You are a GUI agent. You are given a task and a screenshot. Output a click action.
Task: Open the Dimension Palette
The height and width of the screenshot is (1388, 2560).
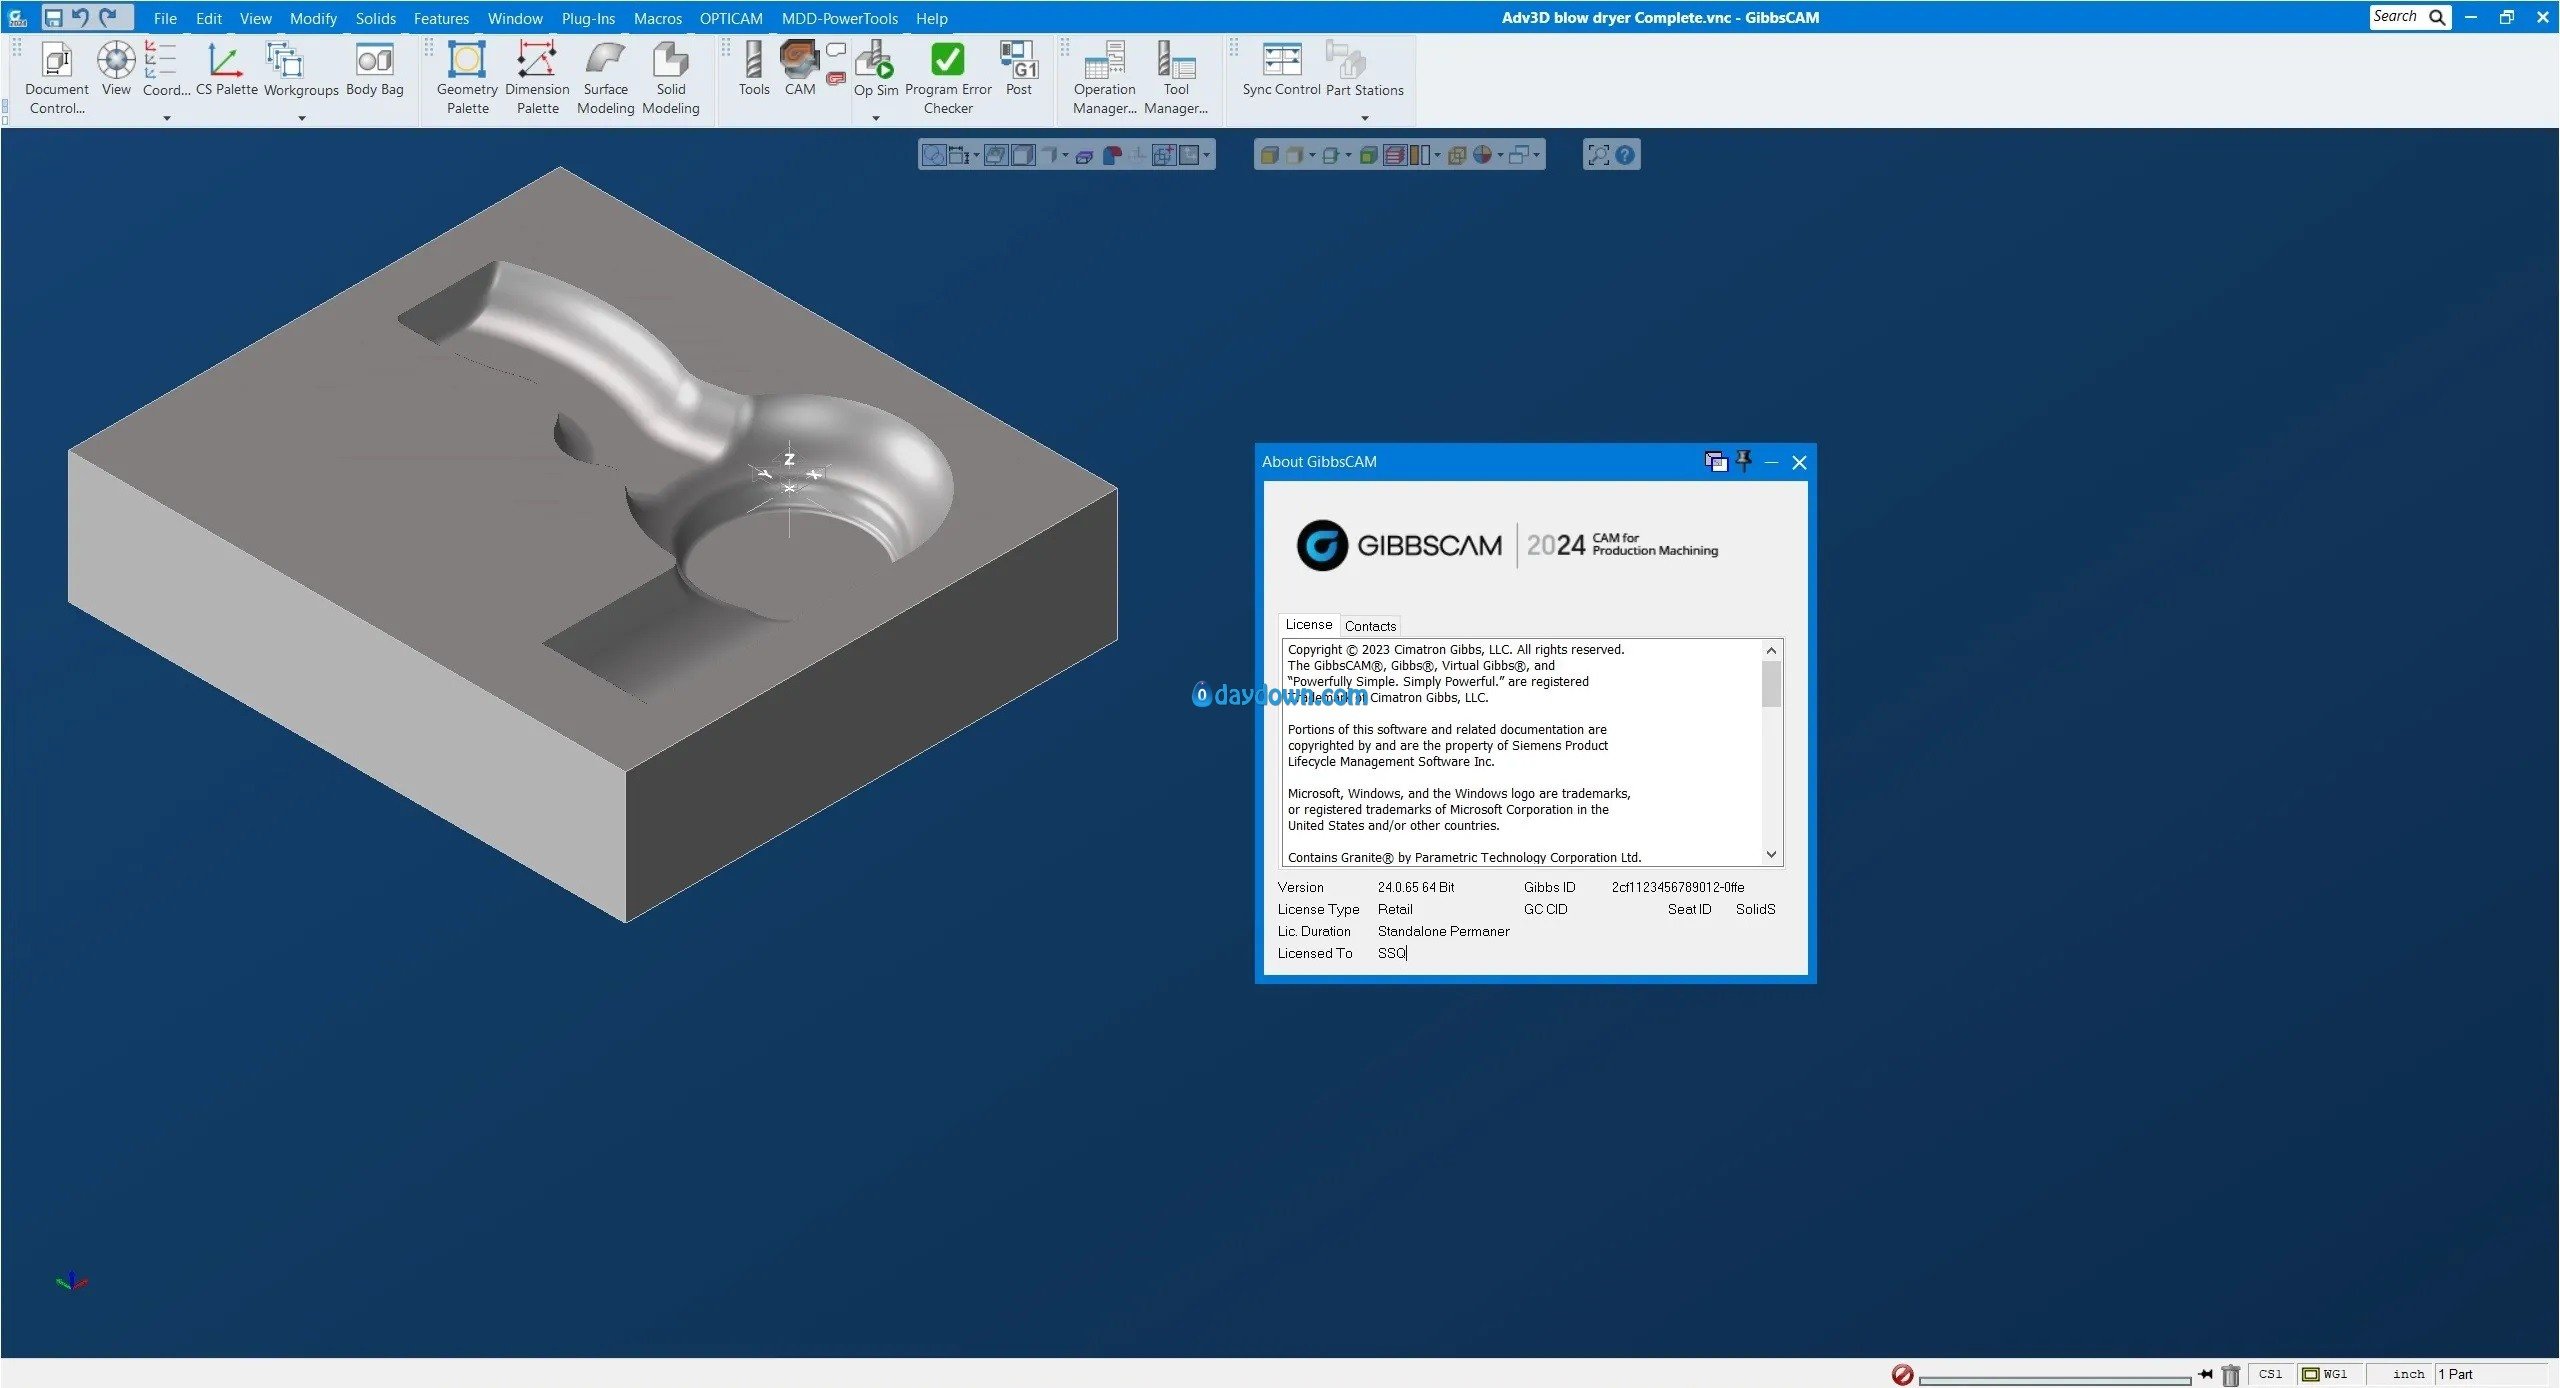(x=537, y=78)
